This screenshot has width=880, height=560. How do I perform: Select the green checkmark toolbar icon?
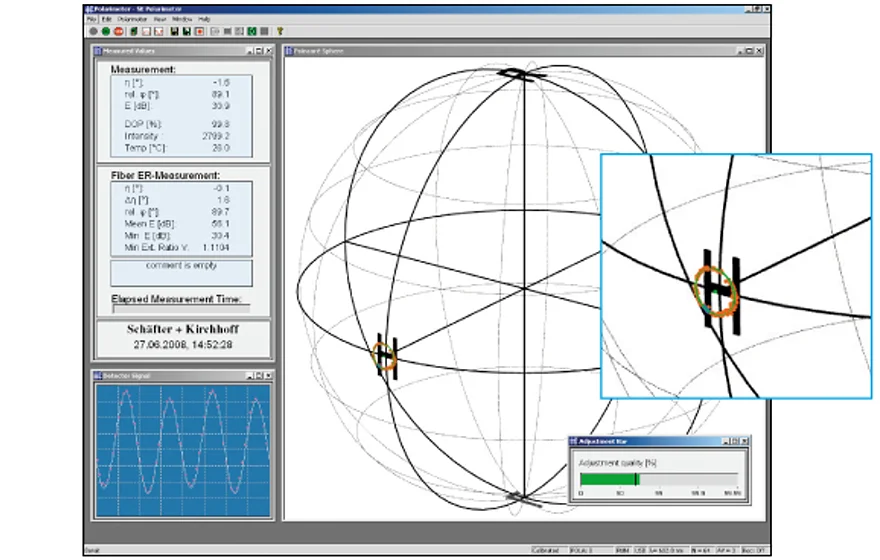tap(253, 31)
